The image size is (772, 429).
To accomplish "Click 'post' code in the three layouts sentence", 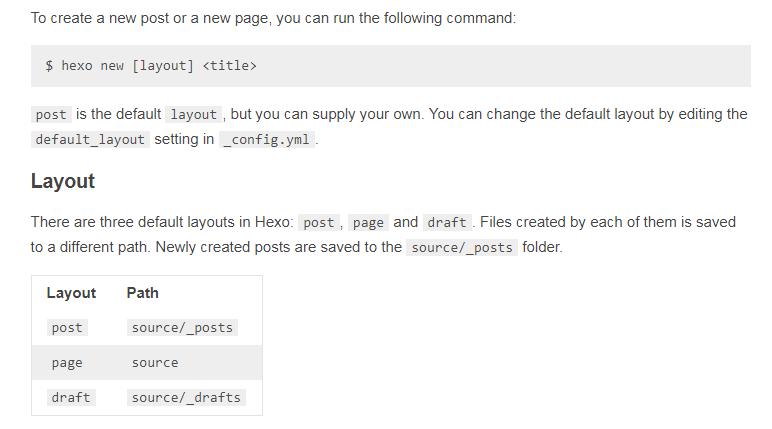I will [x=319, y=223].
